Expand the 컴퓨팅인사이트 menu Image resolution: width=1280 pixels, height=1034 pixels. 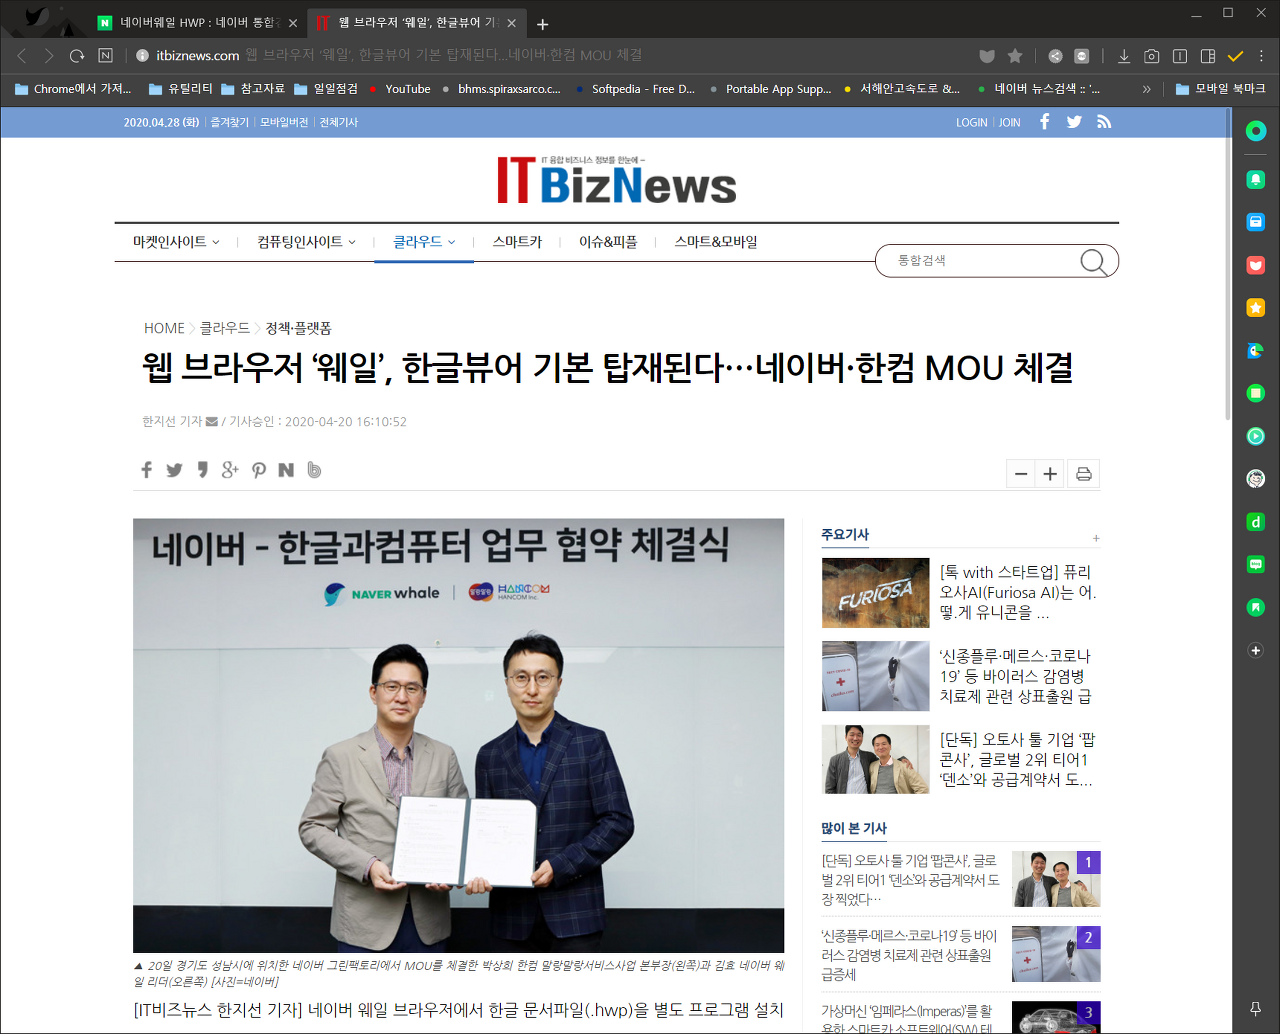click(x=306, y=242)
